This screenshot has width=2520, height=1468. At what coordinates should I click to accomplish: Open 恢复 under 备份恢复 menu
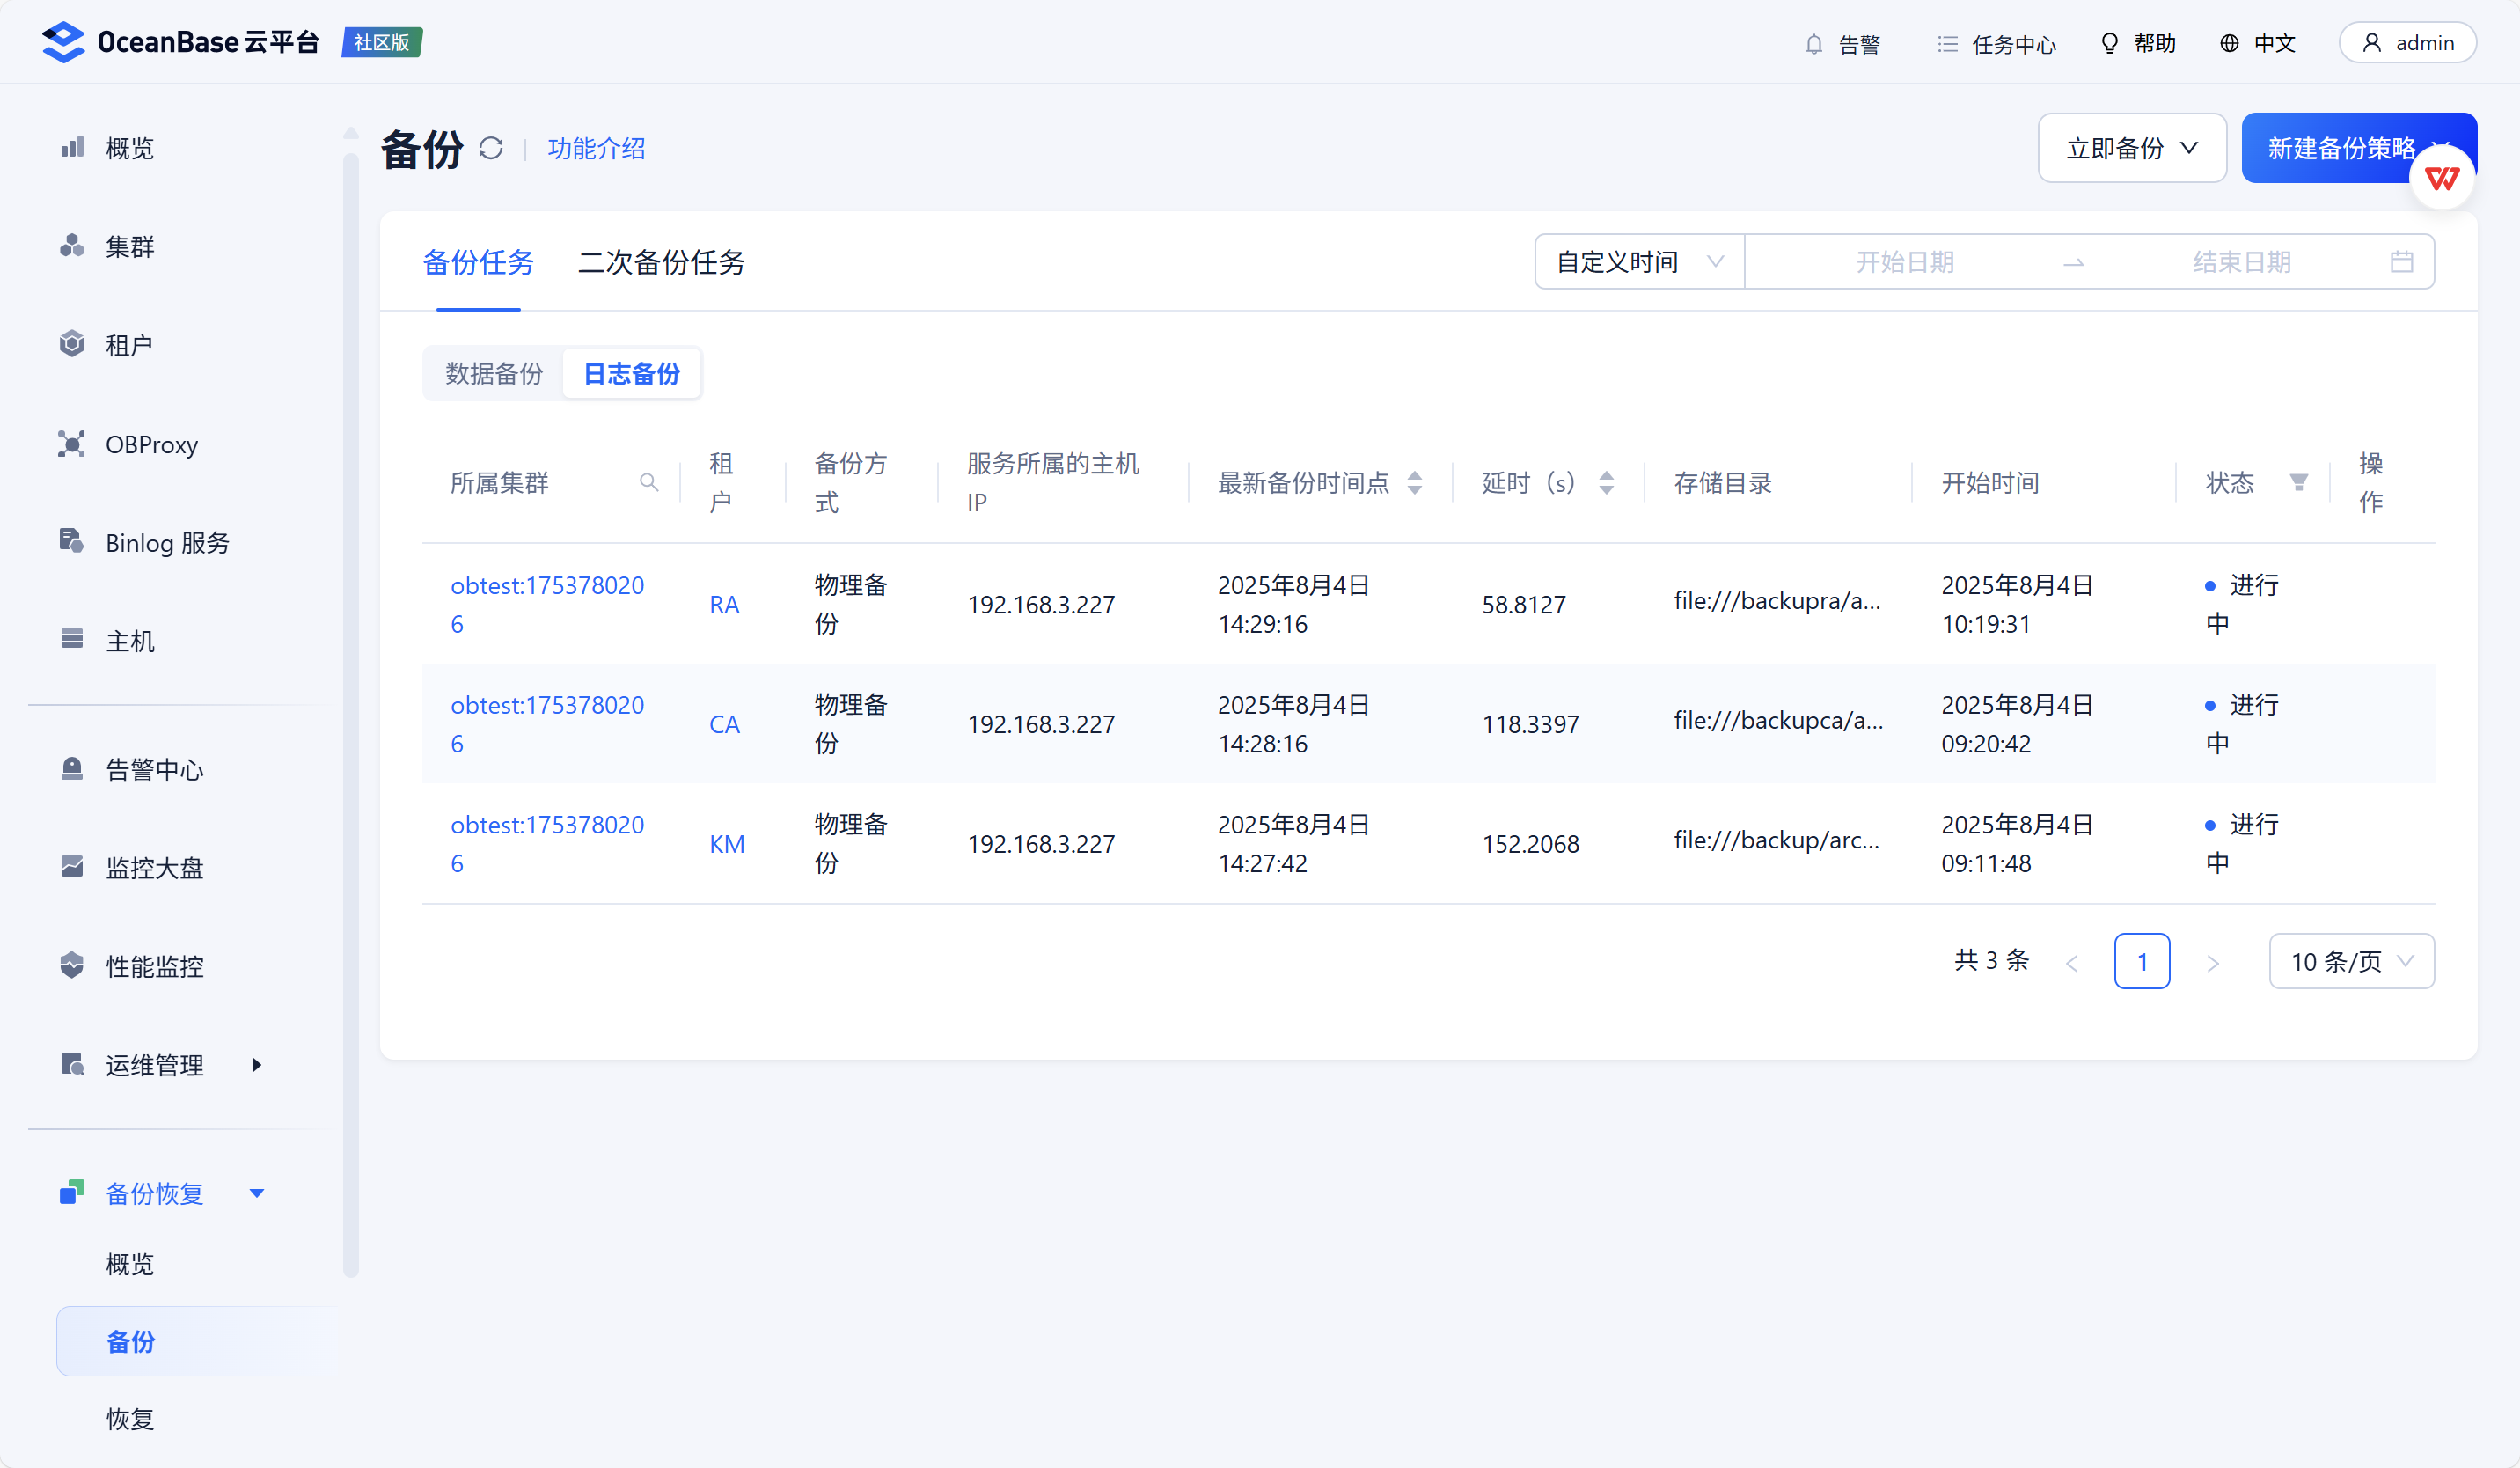point(130,1418)
